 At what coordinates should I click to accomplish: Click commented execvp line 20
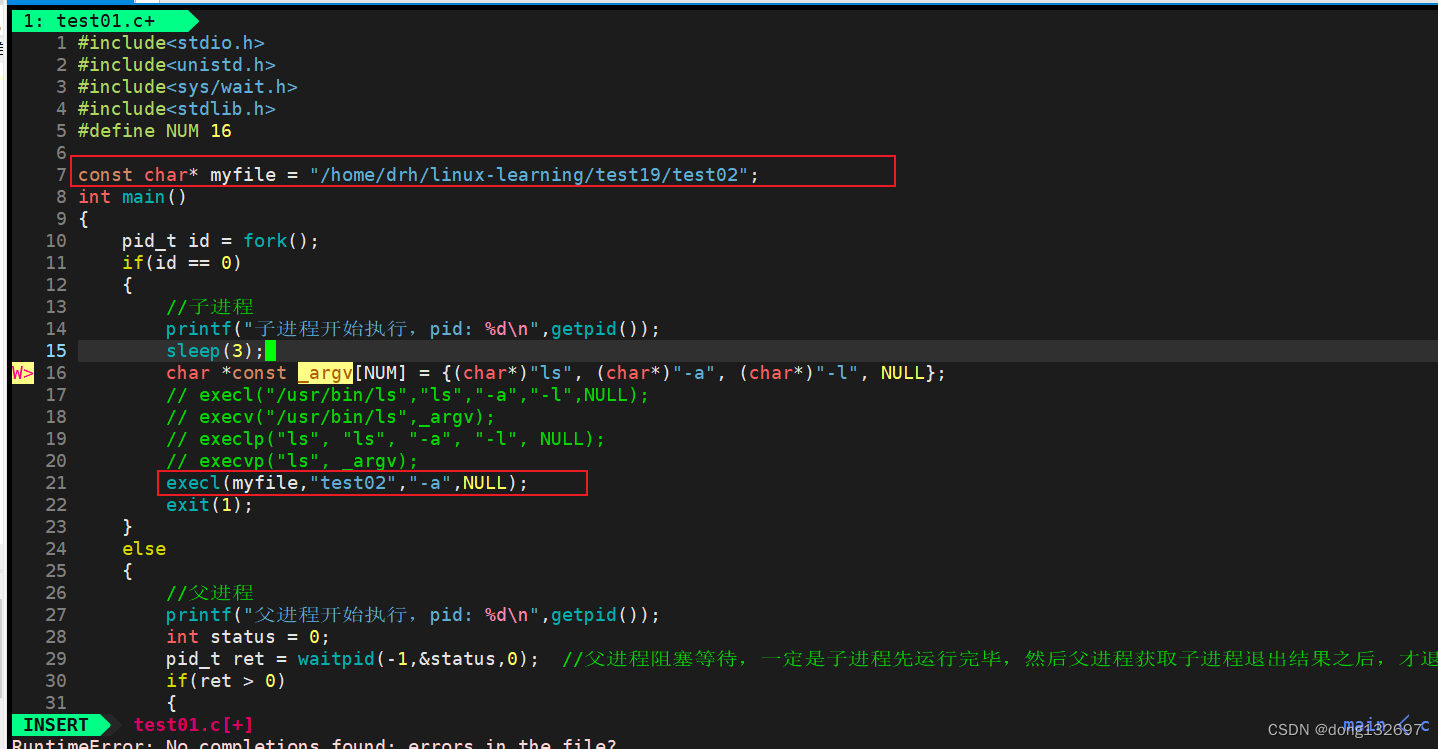(292, 461)
